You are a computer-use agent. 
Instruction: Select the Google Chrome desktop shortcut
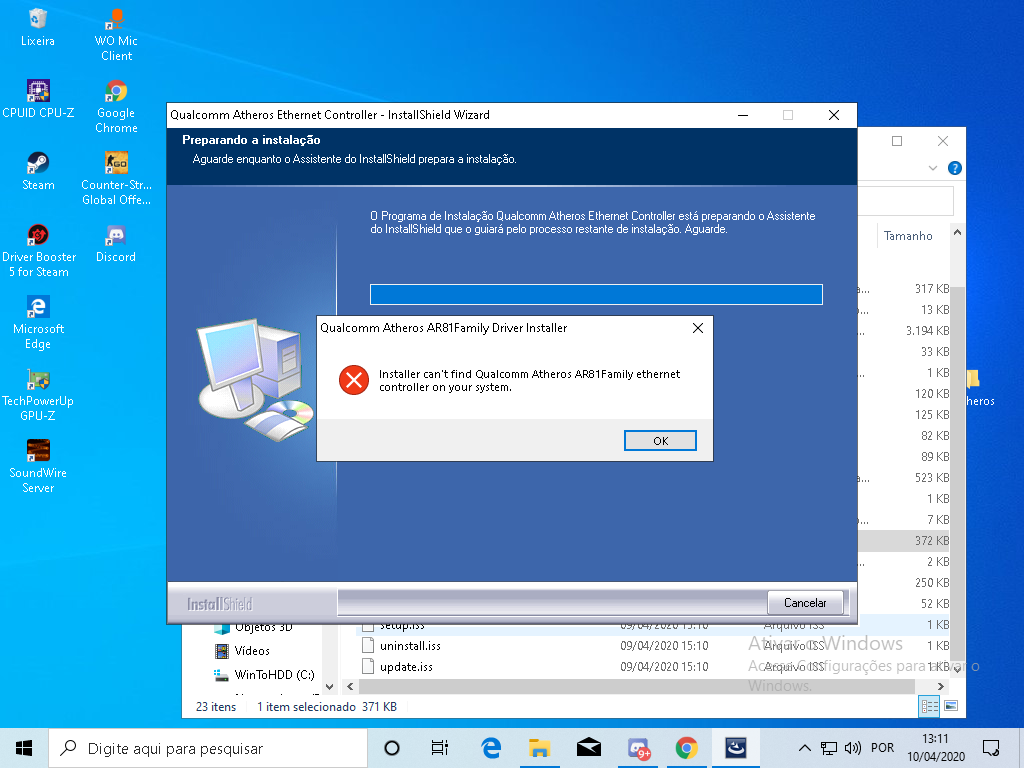[x=116, y=107]
